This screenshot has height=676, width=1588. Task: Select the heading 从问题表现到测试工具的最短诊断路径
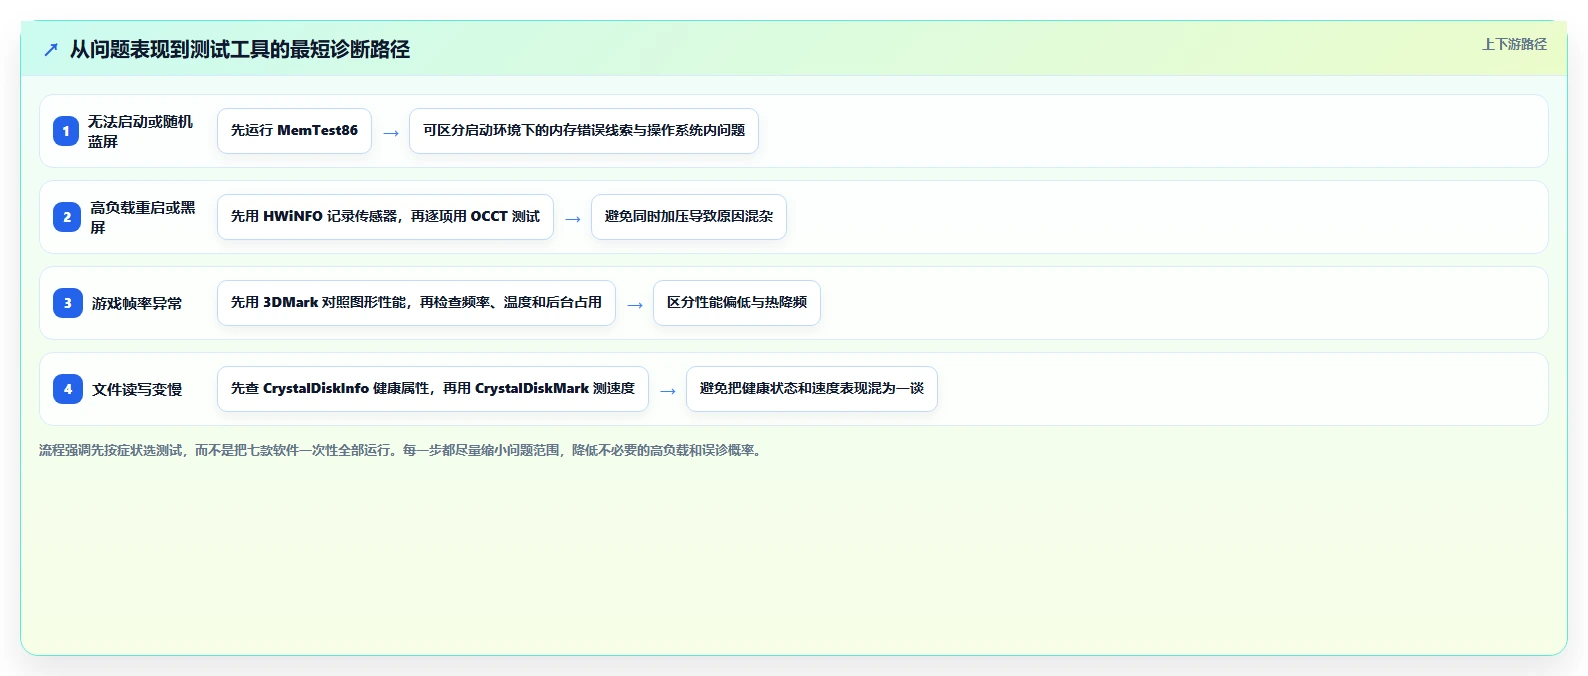(x=240, y=49)
